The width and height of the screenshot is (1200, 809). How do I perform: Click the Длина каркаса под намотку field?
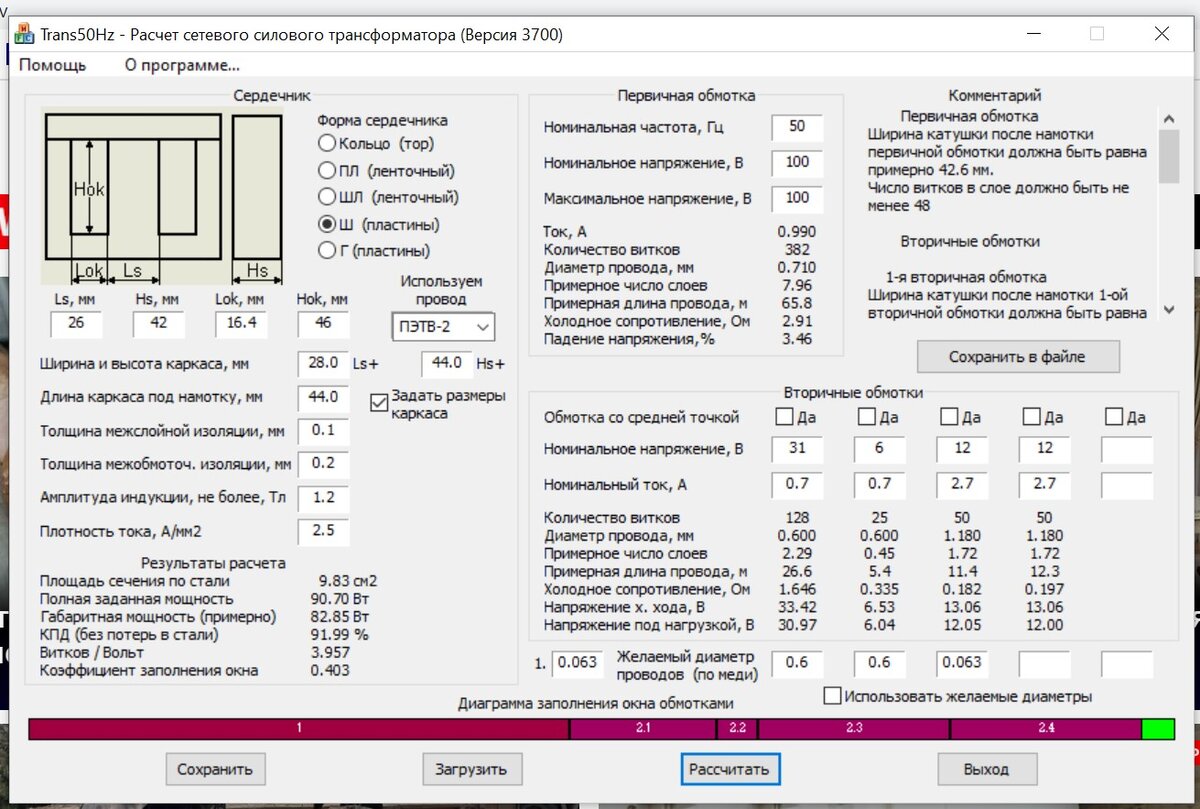coord(323,397)
